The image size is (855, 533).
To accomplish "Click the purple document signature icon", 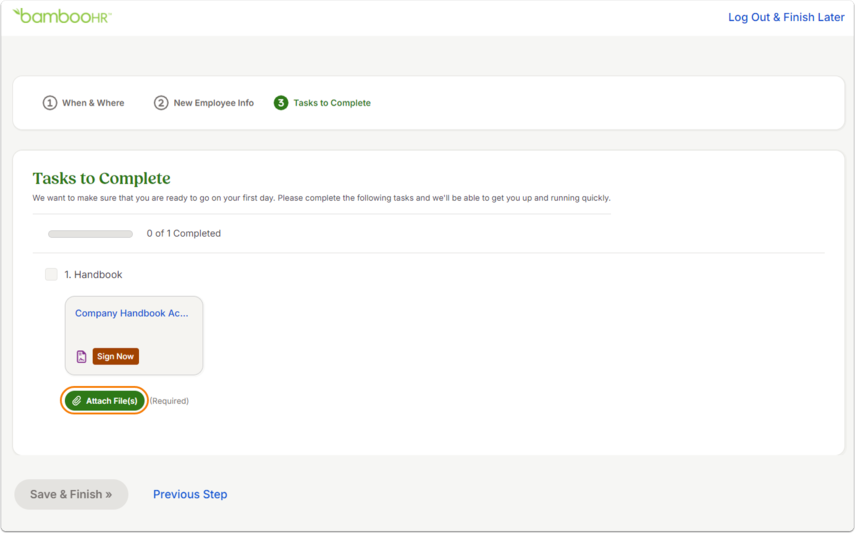I will point(81,356).
